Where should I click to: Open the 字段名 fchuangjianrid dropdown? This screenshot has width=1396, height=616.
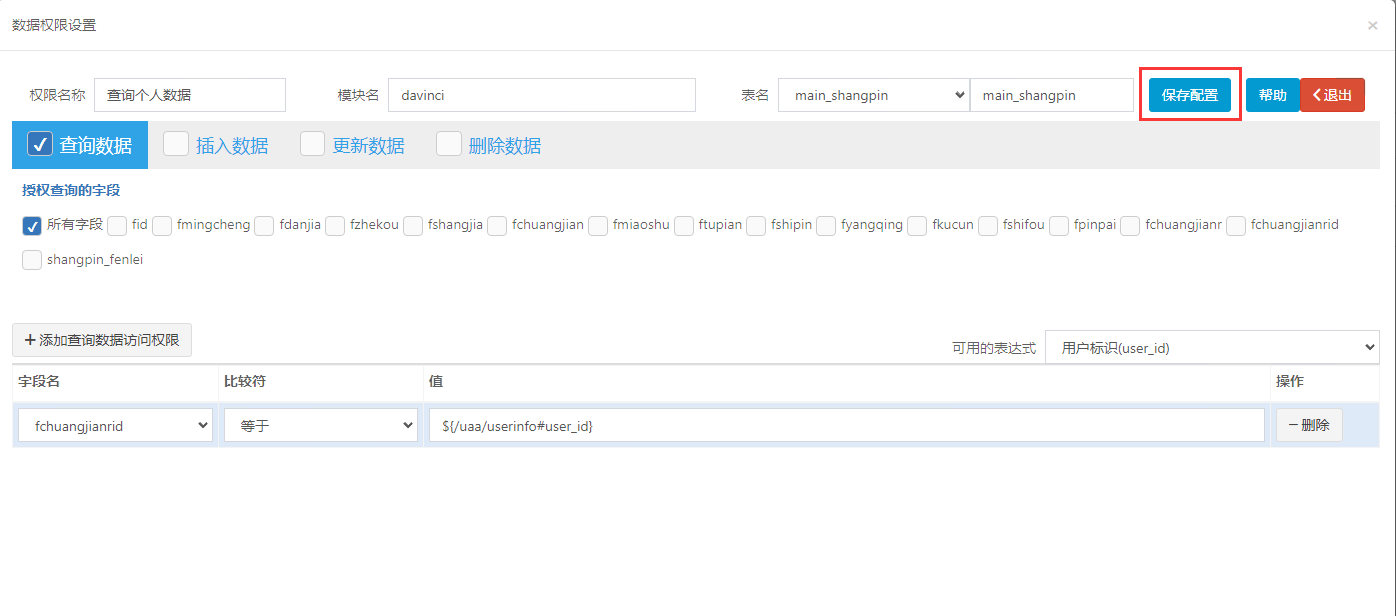pyautogui.click(x=116, y=425)
